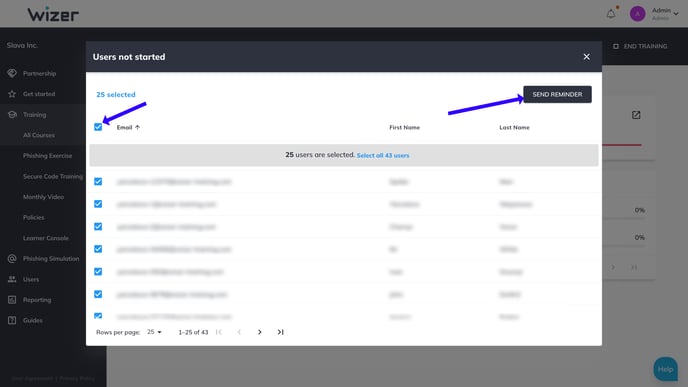688x387 pixels.
Task: Go to the next page of users
Action: click(260, 332)
